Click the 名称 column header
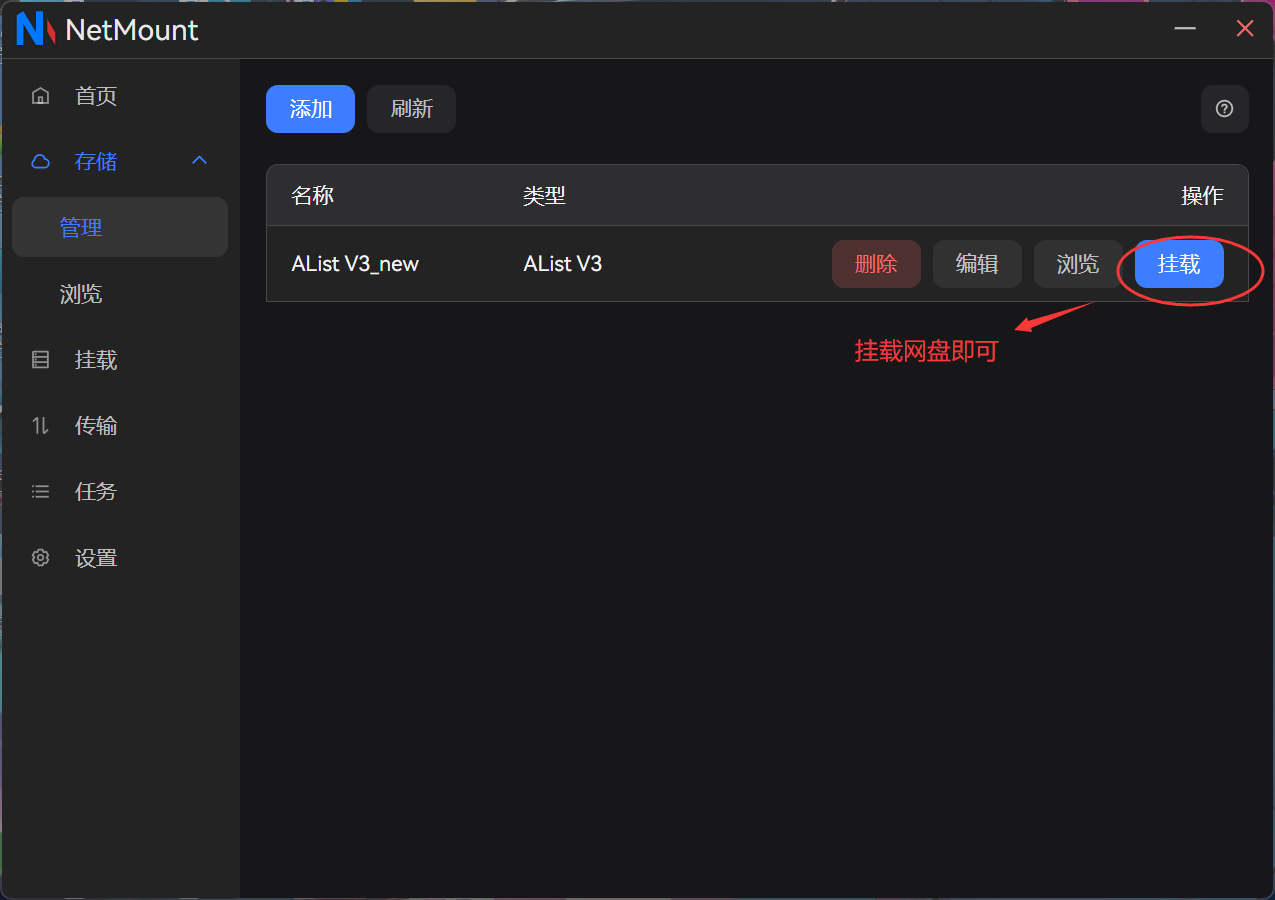1275x900 pixels. (313, 196)
